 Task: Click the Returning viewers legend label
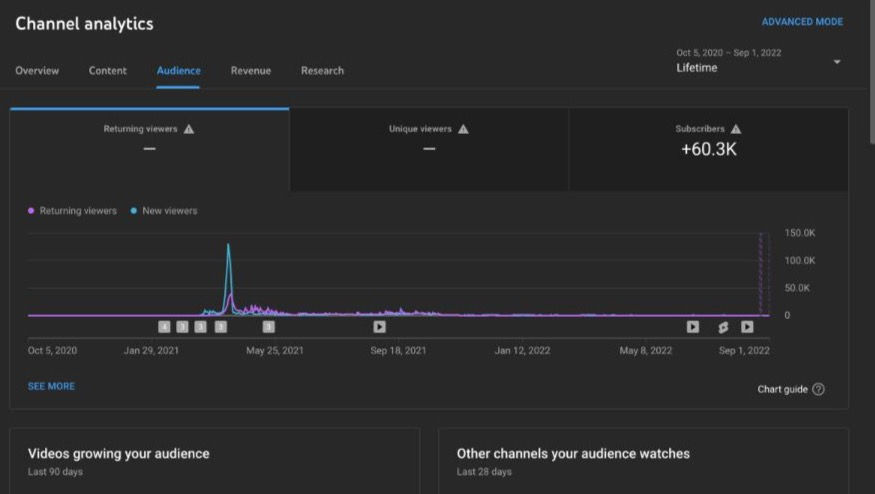(78, 211)
